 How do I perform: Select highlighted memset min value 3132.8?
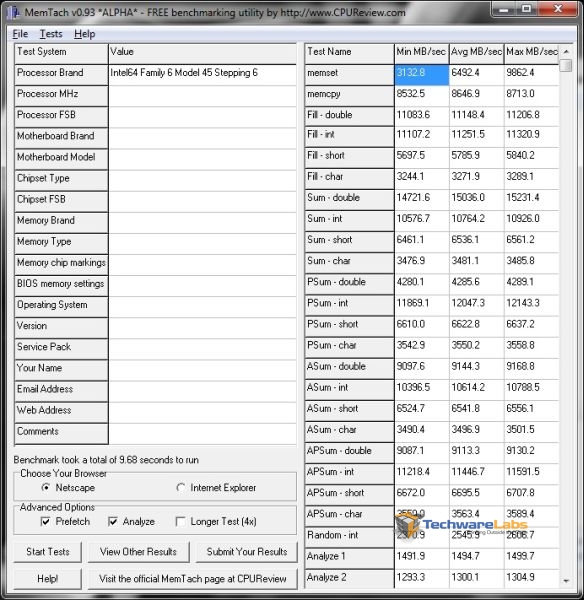tap(421, 75)
